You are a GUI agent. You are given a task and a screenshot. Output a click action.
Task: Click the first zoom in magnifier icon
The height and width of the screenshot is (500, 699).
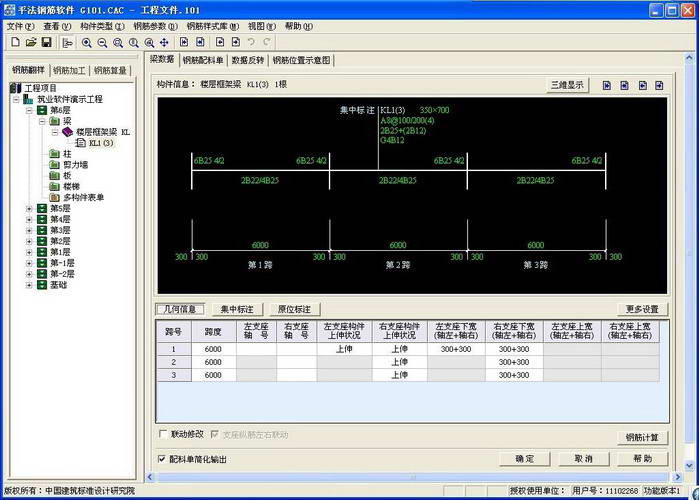[87, 43]
